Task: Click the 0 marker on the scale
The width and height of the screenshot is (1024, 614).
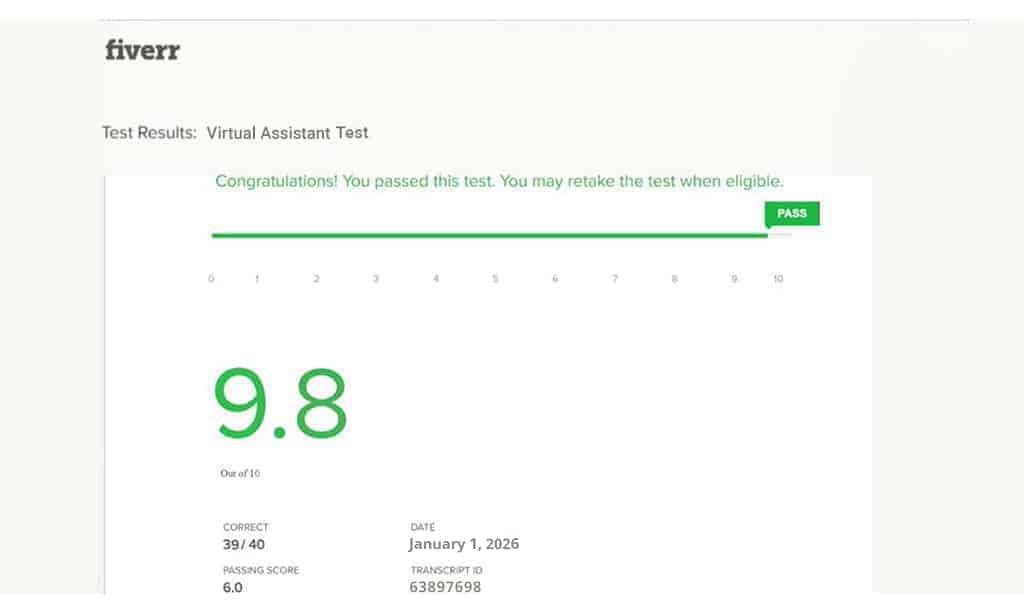Action: point(211,278)
